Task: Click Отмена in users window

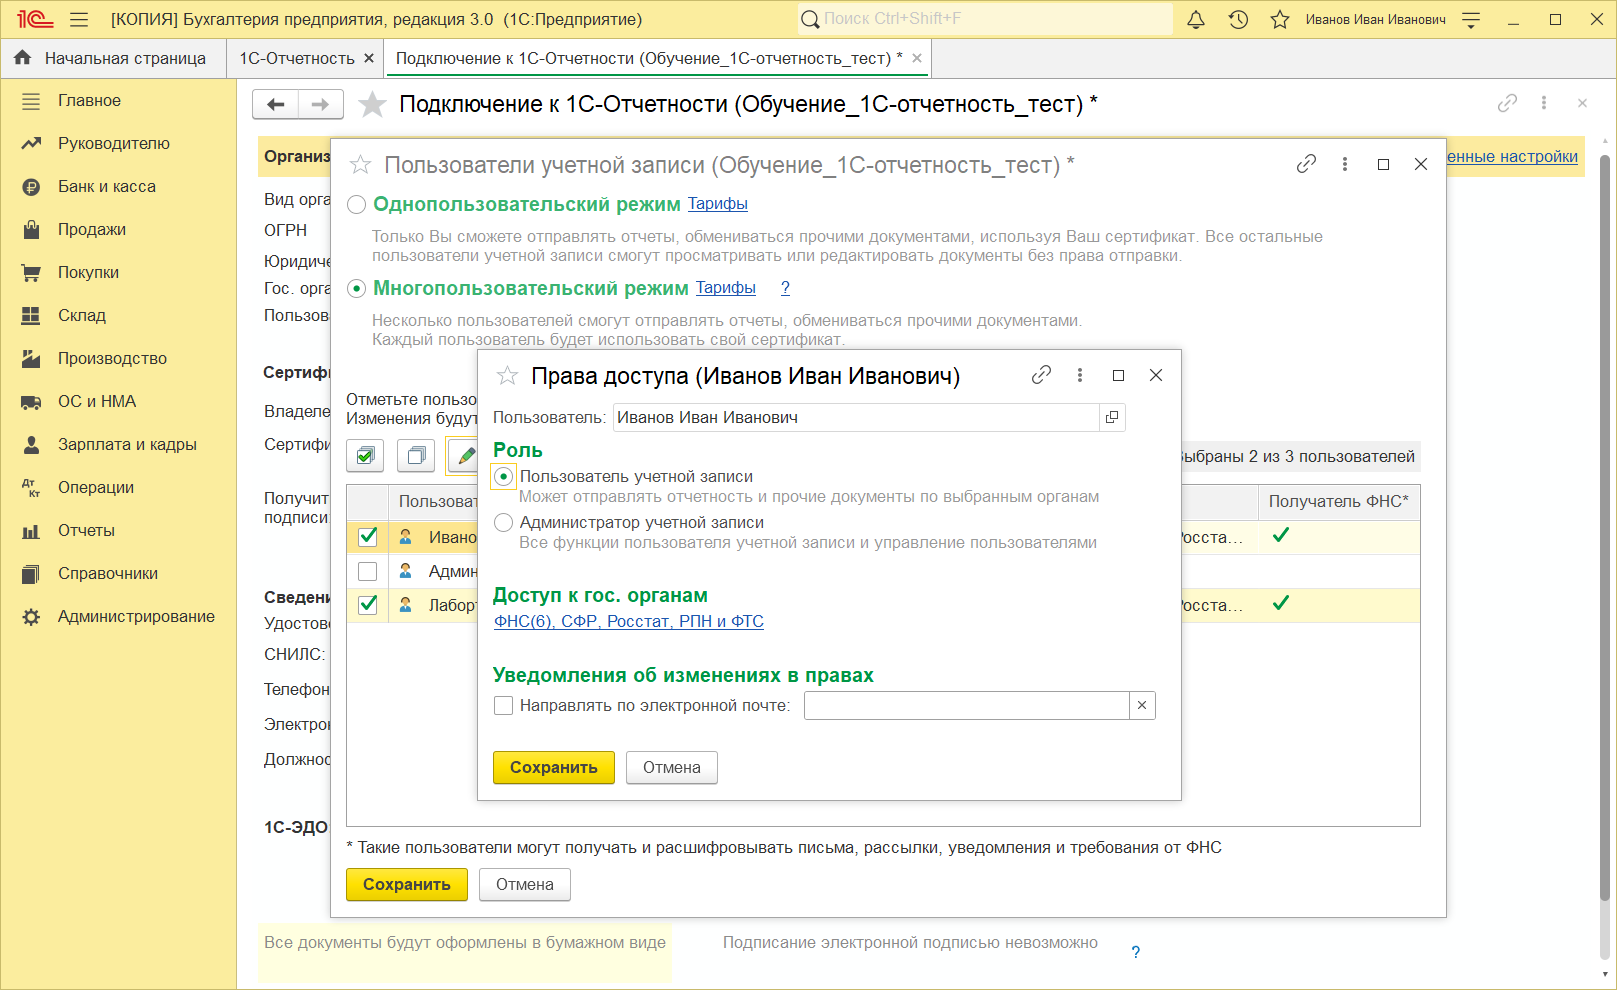Action: click(525, 885)
